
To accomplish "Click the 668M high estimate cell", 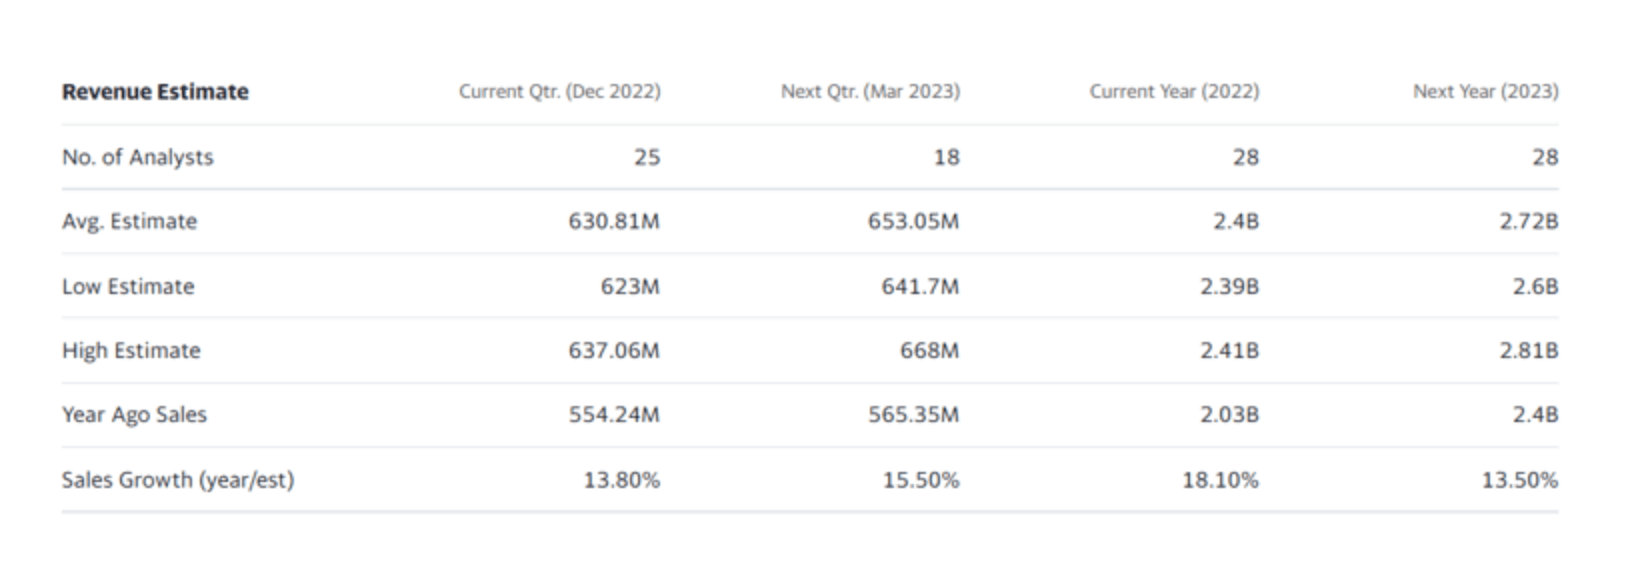I will coord(929,350).
